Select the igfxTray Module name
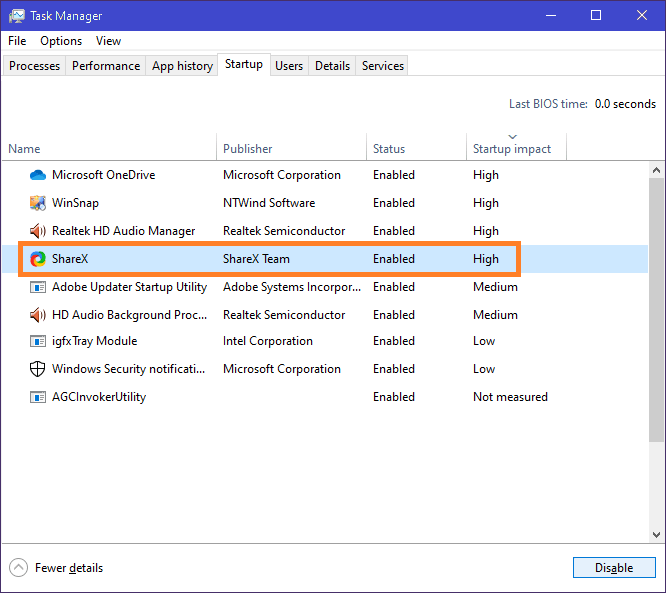The image size is (666, 593). pos(94,341)
